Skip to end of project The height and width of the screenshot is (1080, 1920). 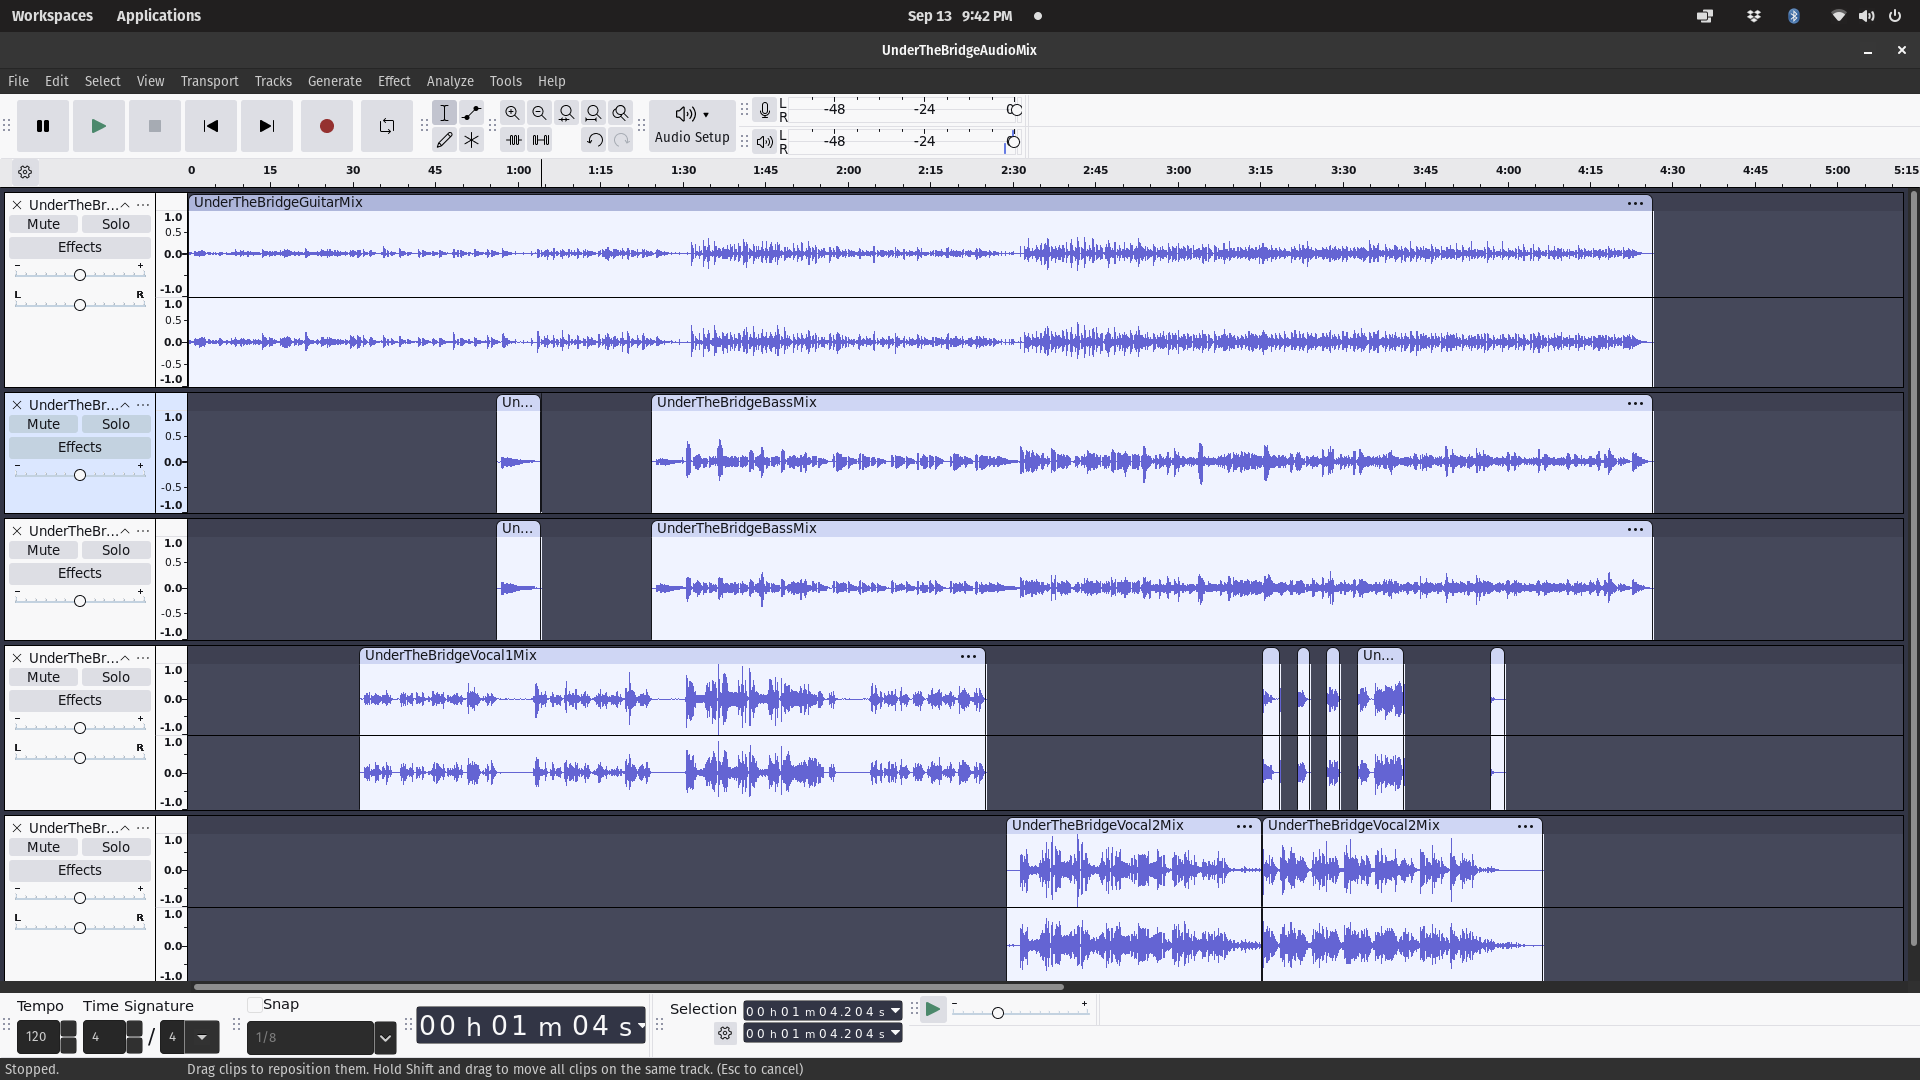(x=267, y=126)
